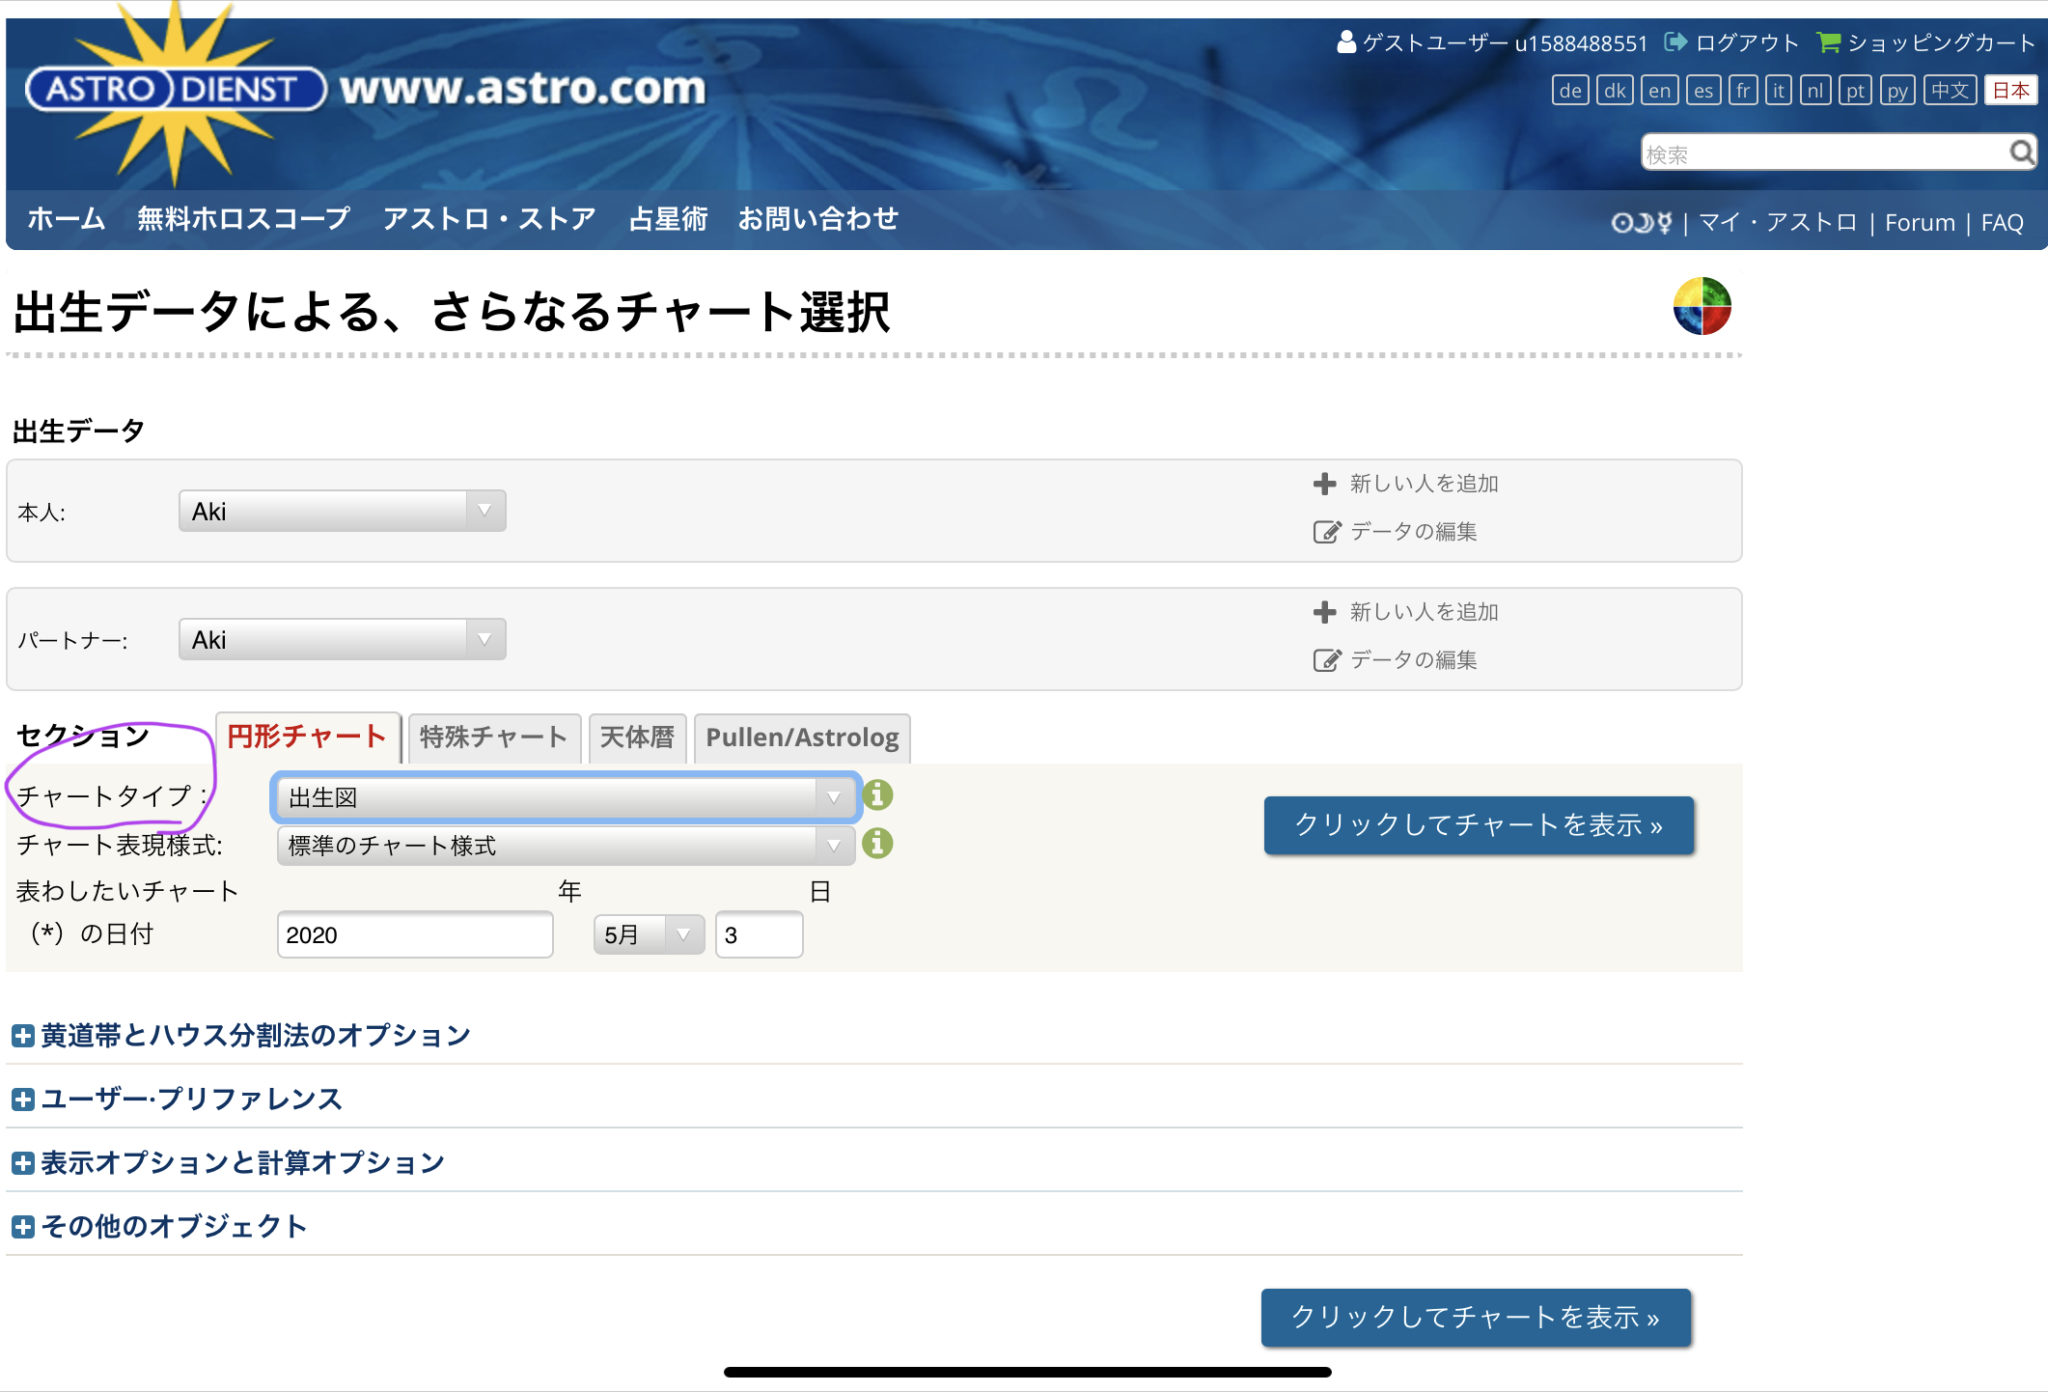2048x1392 pixels.
Task: Click the クリックしてチャートを表示 button
Action: point(1478,827)
